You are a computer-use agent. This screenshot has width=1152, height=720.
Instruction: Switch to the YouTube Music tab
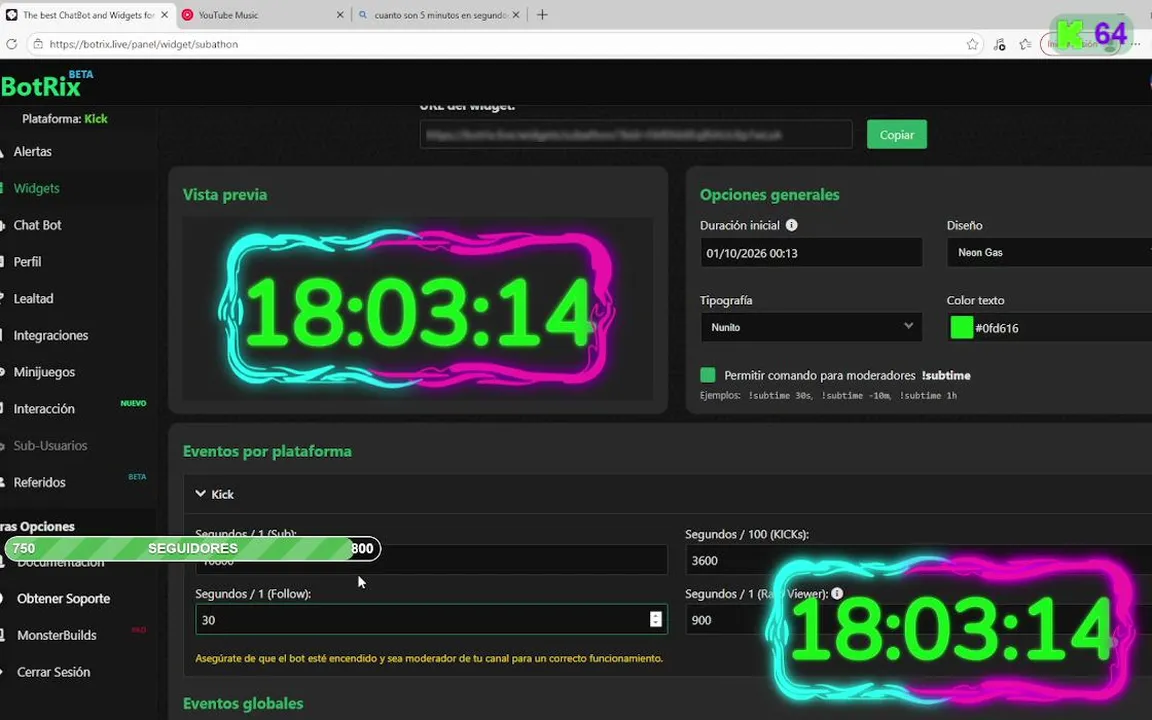[x=263, y=15]
